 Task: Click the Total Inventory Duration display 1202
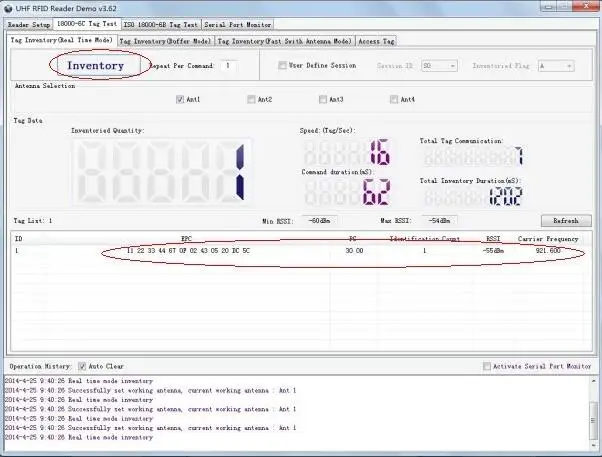point(473,197)
